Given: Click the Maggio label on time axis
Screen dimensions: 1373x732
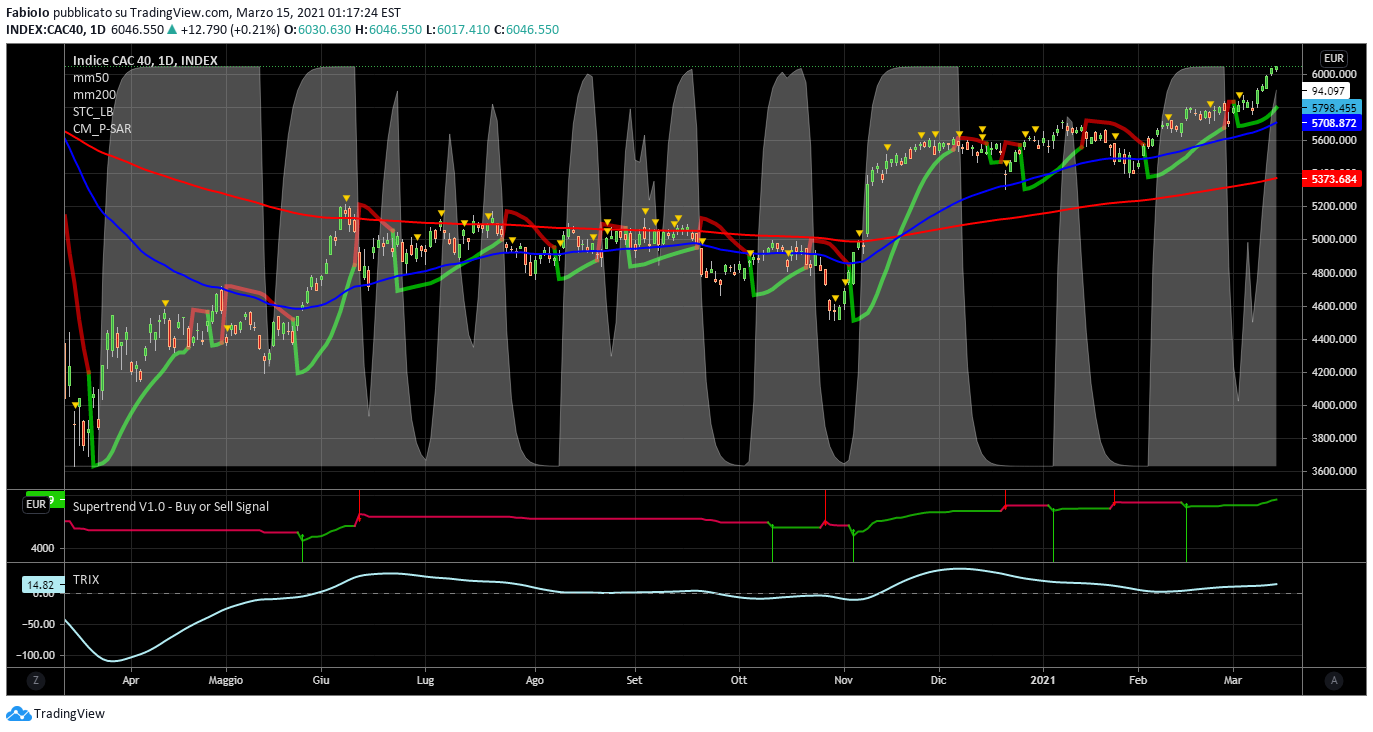Looking at the screenshot, I should [x=226, y=680].
